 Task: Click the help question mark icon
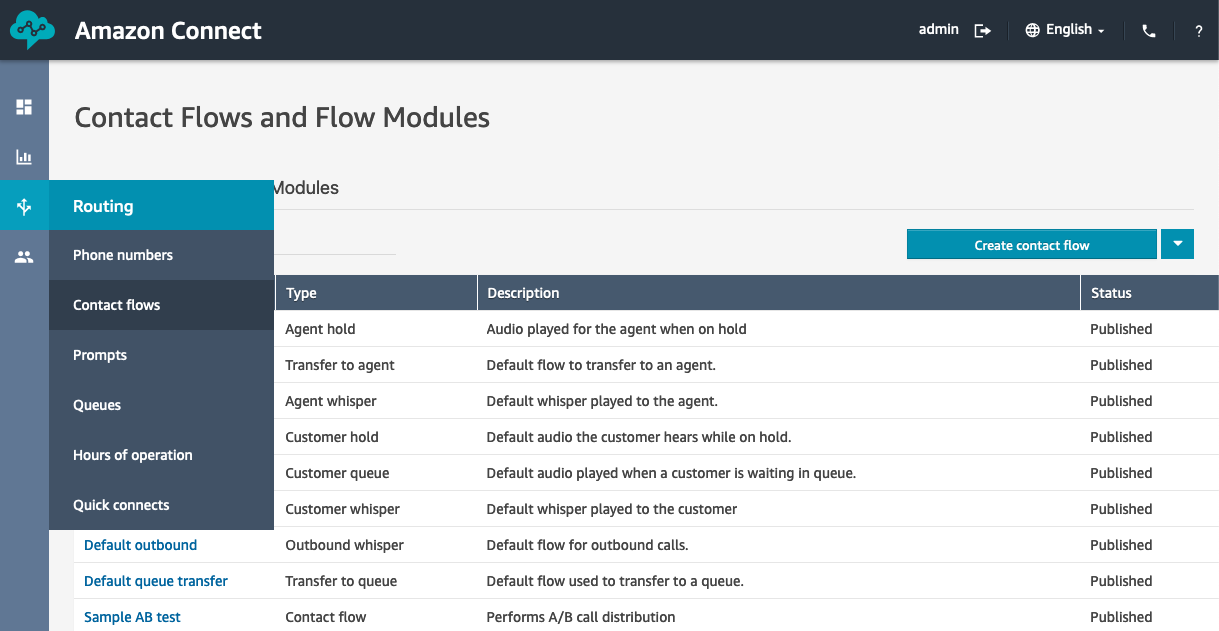tap(1199, 31)
